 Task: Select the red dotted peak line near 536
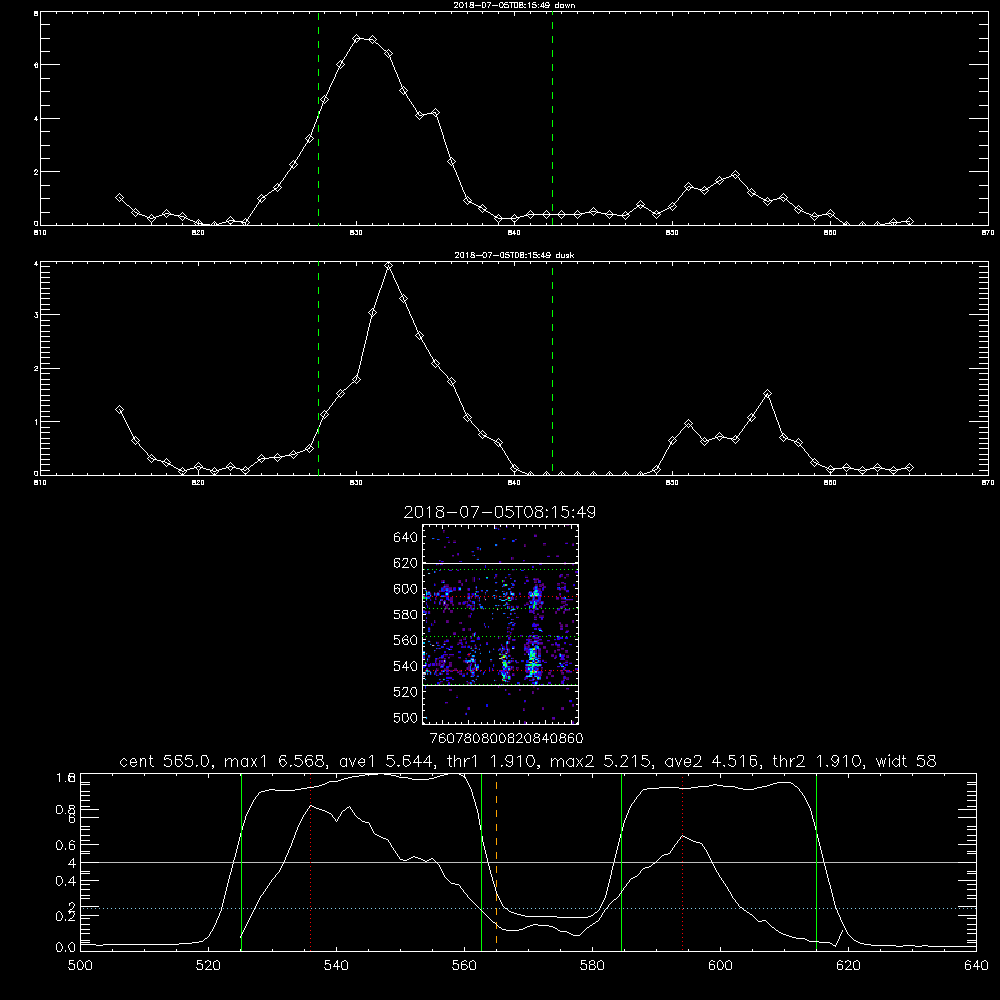310,862
